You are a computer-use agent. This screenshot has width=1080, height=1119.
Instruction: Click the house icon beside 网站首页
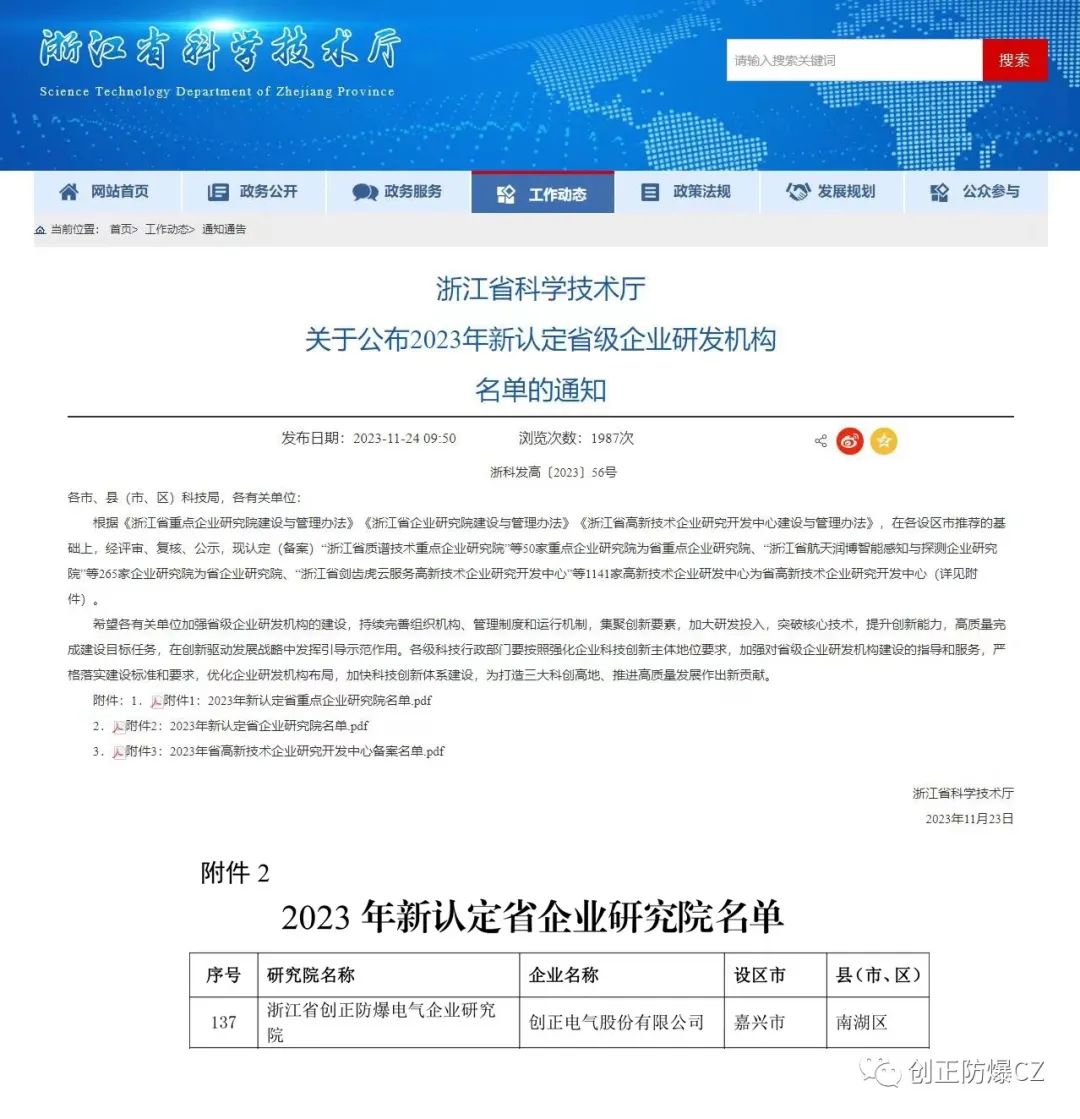coord(68,192)
